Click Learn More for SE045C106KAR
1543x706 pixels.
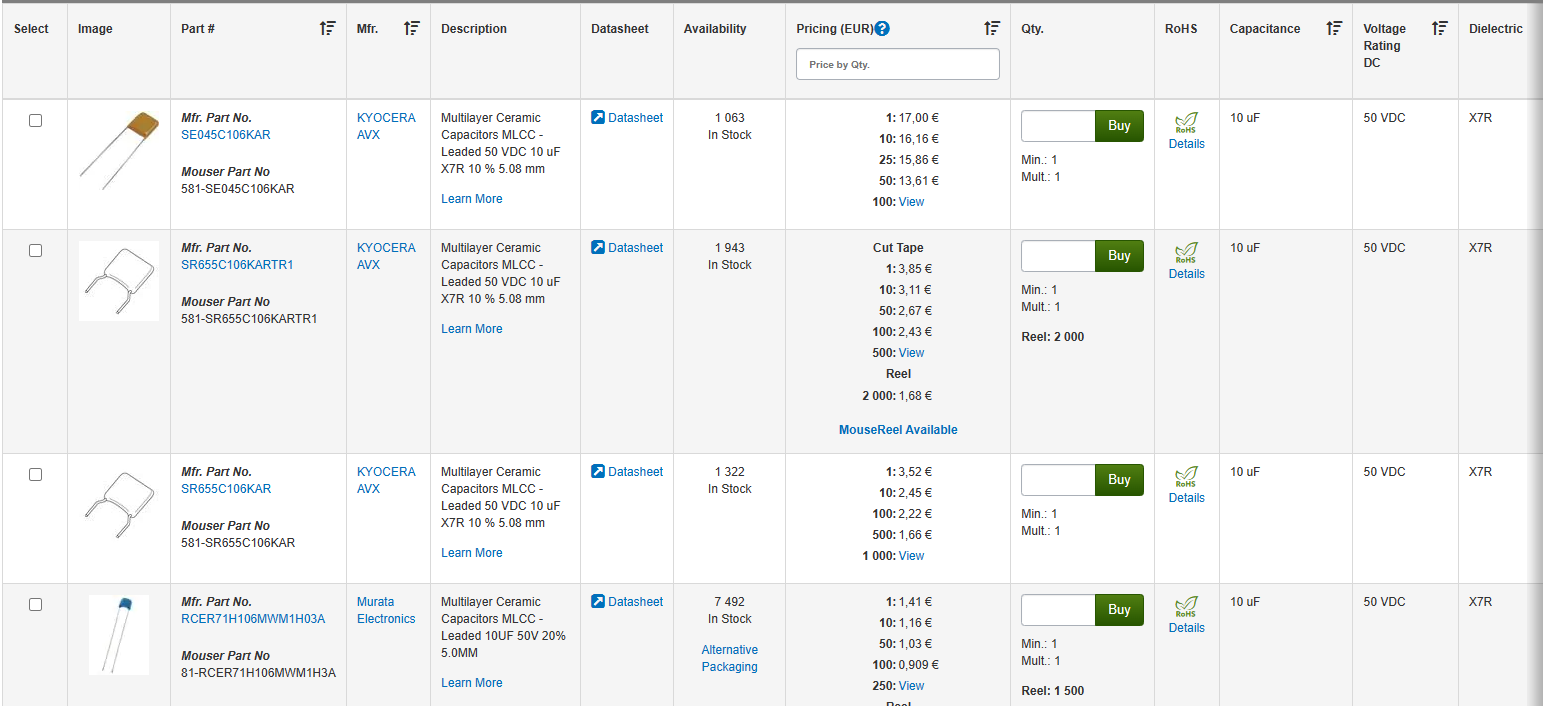pyautogui.click(x=472, y=199)
